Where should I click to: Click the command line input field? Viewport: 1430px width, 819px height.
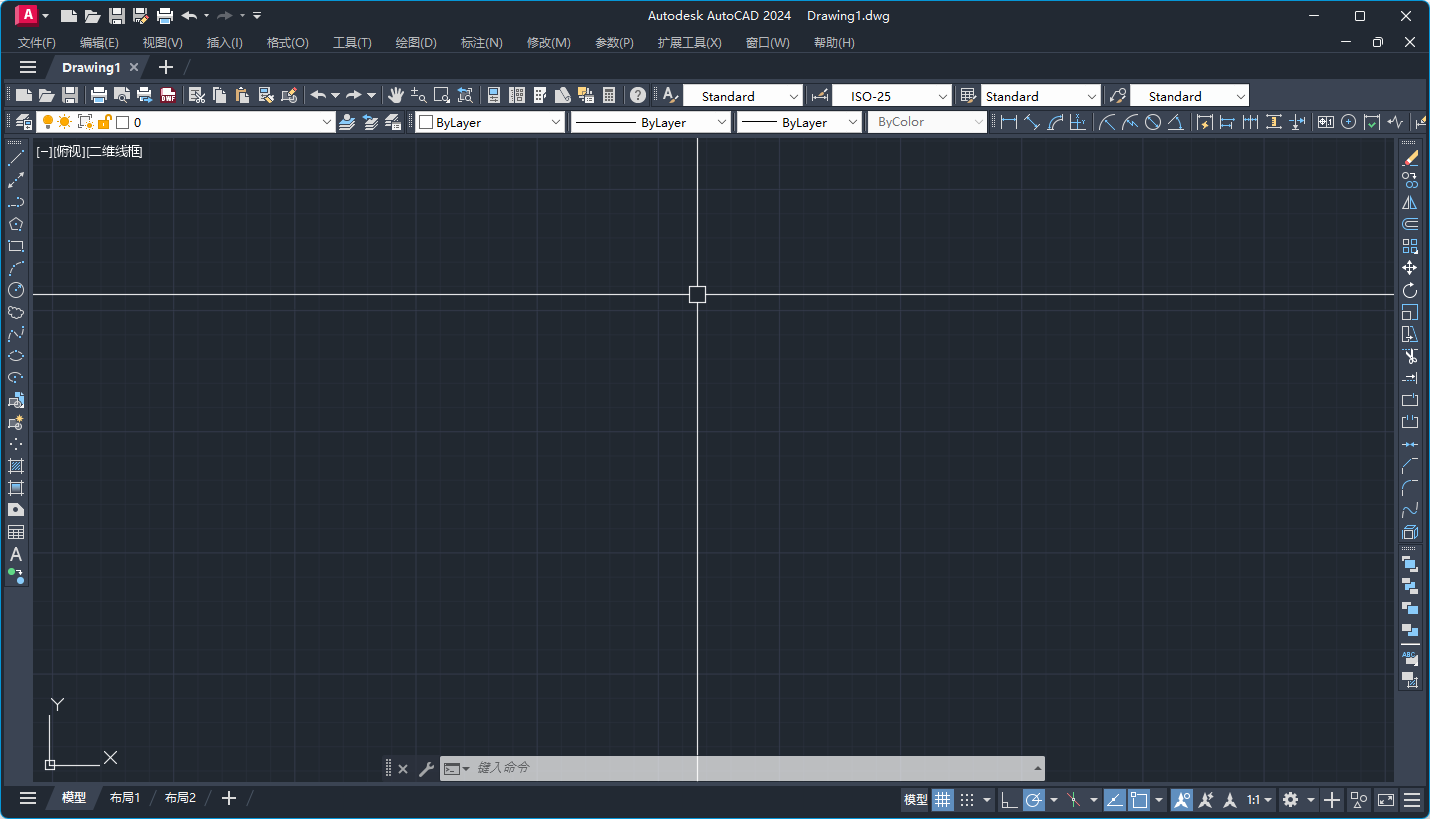coord(750,768)
